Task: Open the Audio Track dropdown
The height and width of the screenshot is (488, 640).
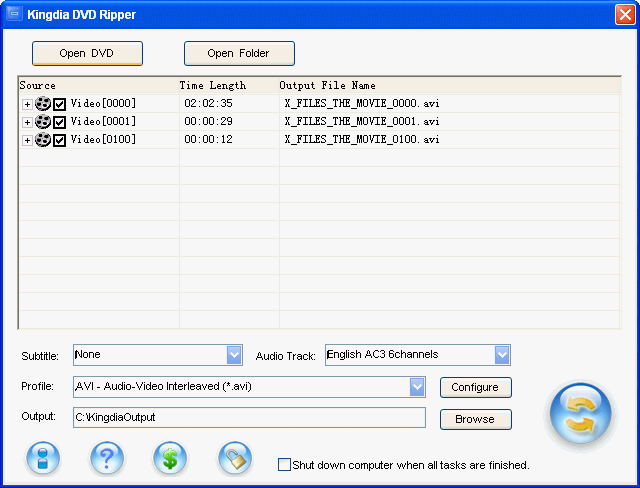Action: (502, 355)
